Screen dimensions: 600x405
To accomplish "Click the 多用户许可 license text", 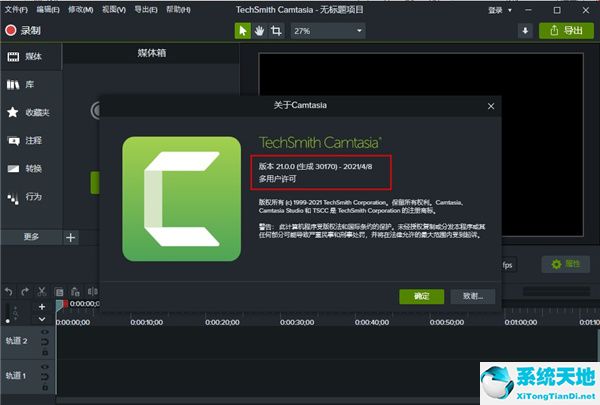I will pyautogui.click(x=277, y=179).
